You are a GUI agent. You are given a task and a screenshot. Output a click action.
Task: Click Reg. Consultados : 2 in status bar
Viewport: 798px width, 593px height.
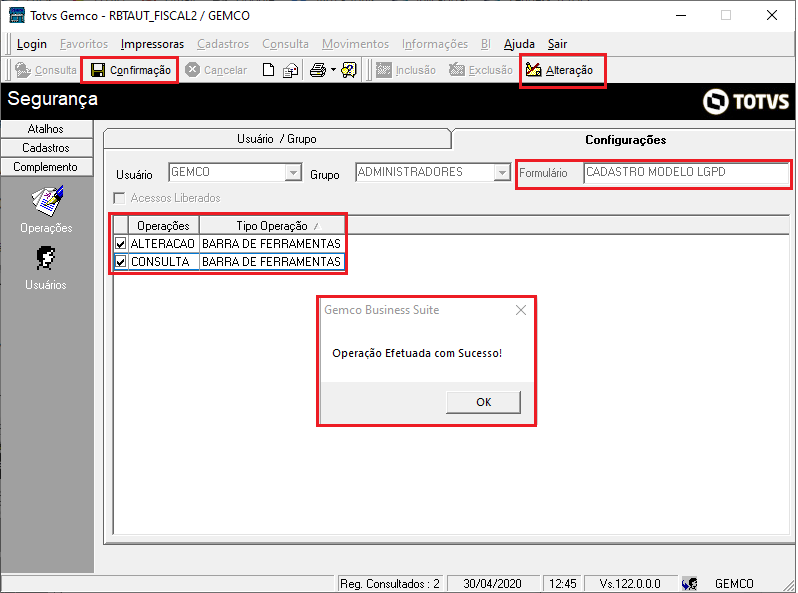click(x=390, y=583)
